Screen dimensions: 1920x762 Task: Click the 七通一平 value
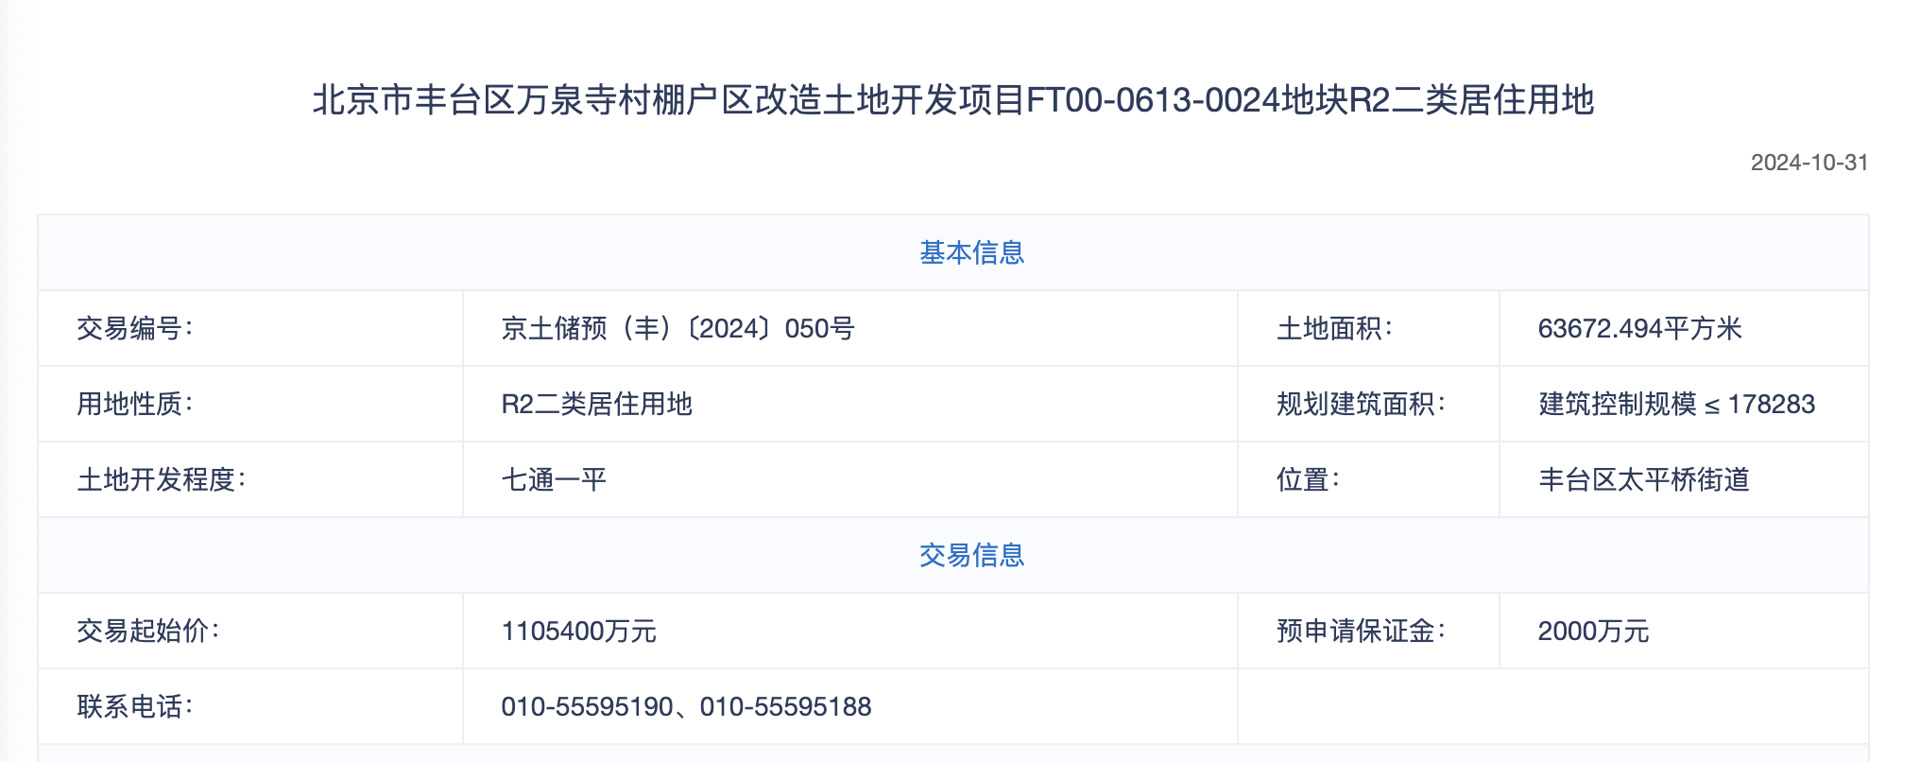click(553, 480)
